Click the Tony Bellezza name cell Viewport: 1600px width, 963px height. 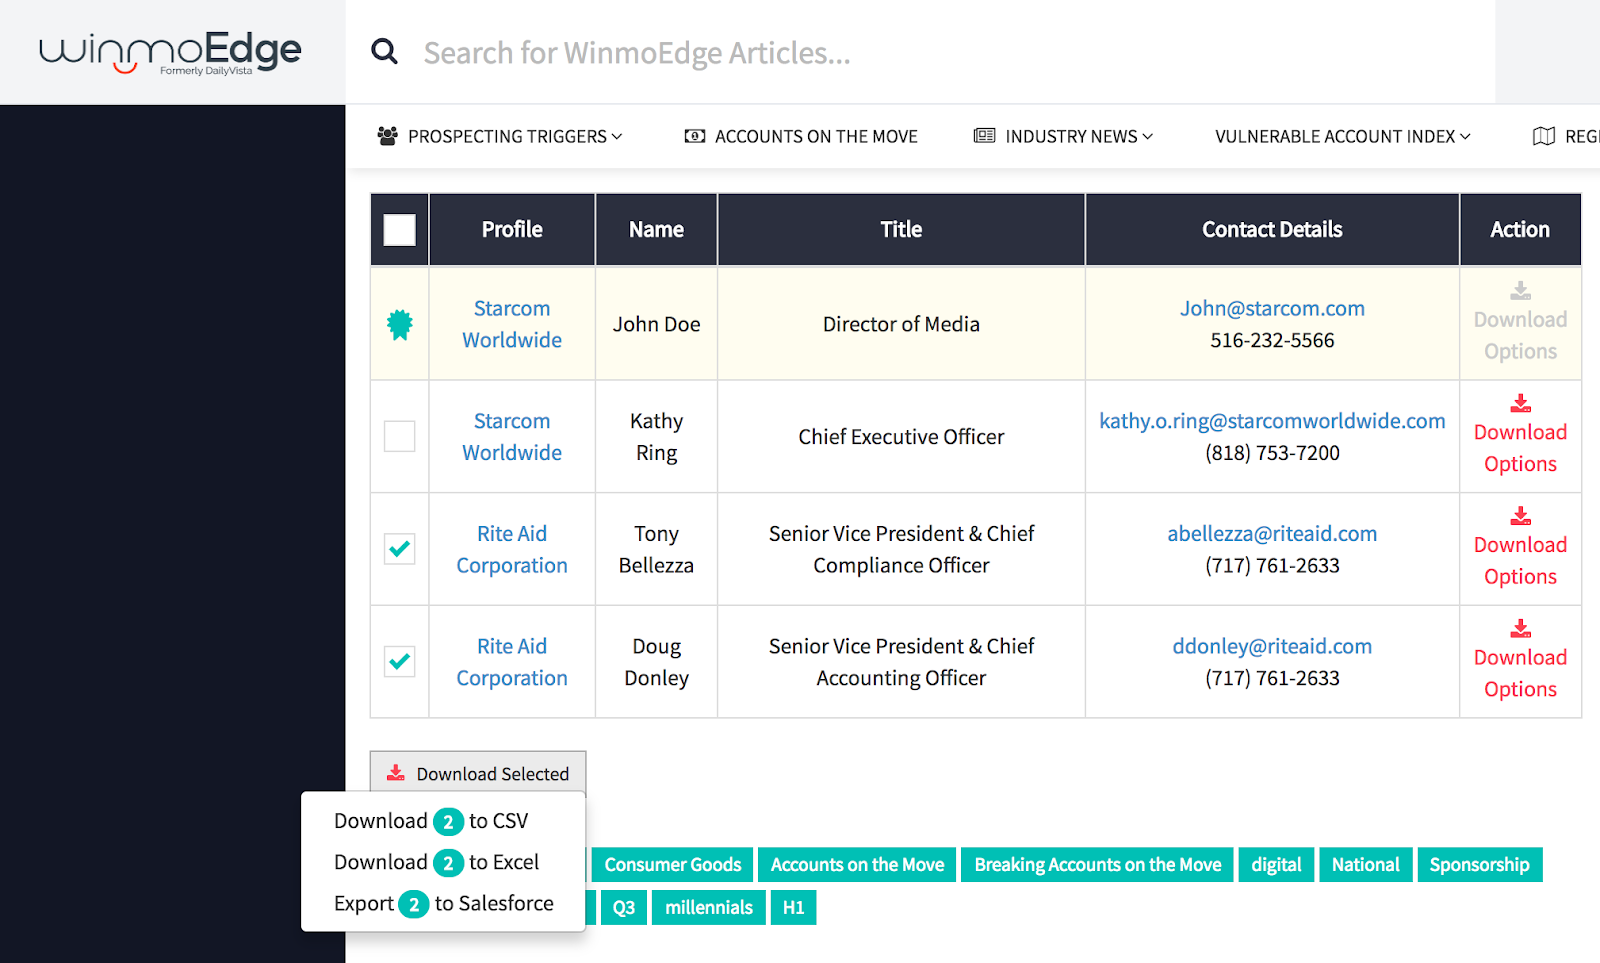[656, 549]
